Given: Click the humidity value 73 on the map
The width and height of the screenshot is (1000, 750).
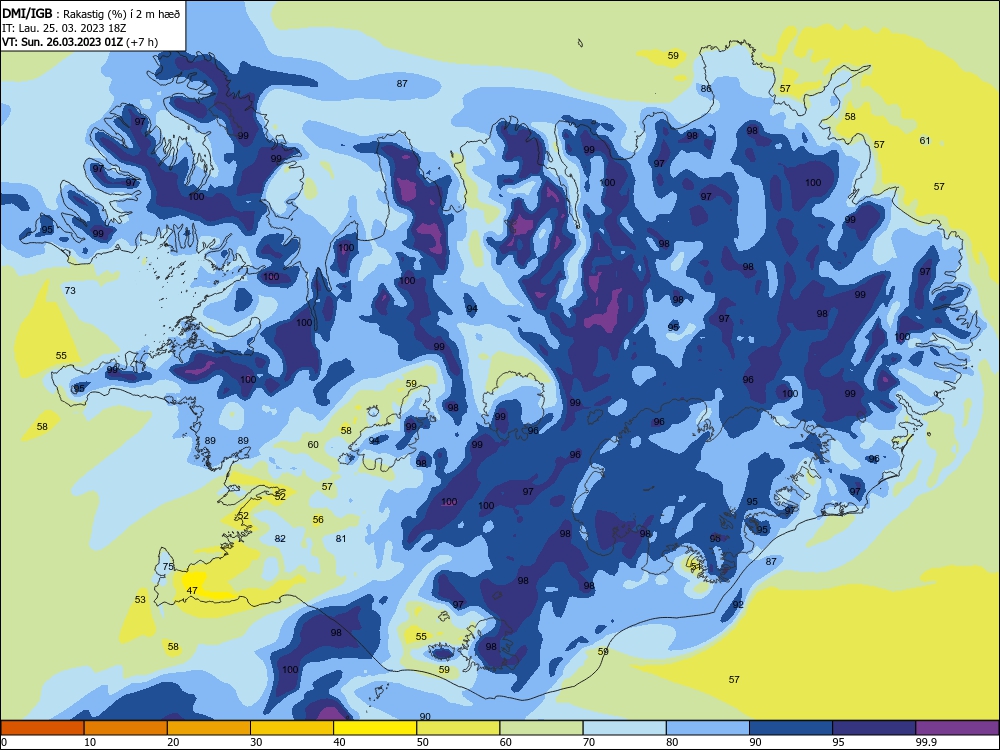Looking at the screenshot, I should (x=70, y=290).
